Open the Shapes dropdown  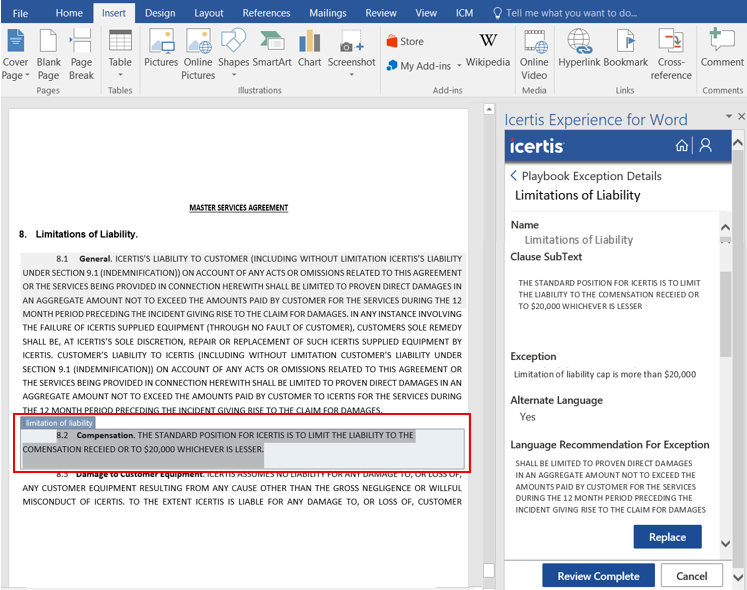pos(233,62)
